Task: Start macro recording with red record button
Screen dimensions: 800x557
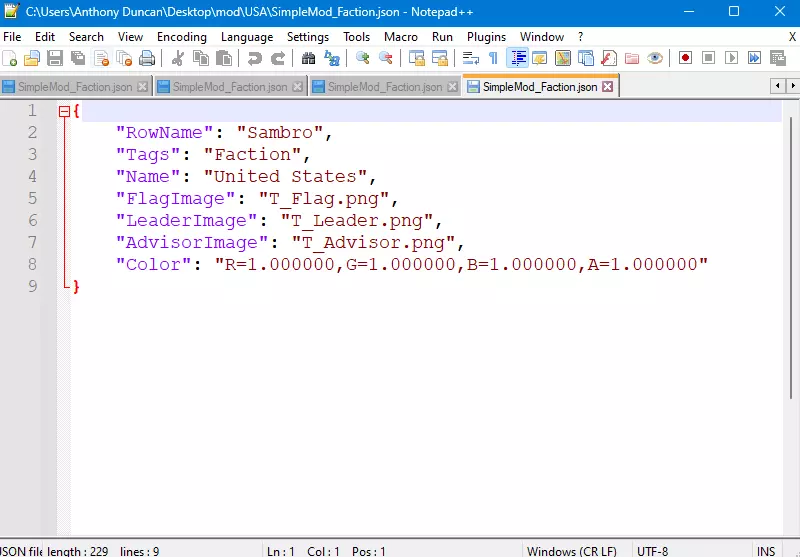Action: [685, 59]
